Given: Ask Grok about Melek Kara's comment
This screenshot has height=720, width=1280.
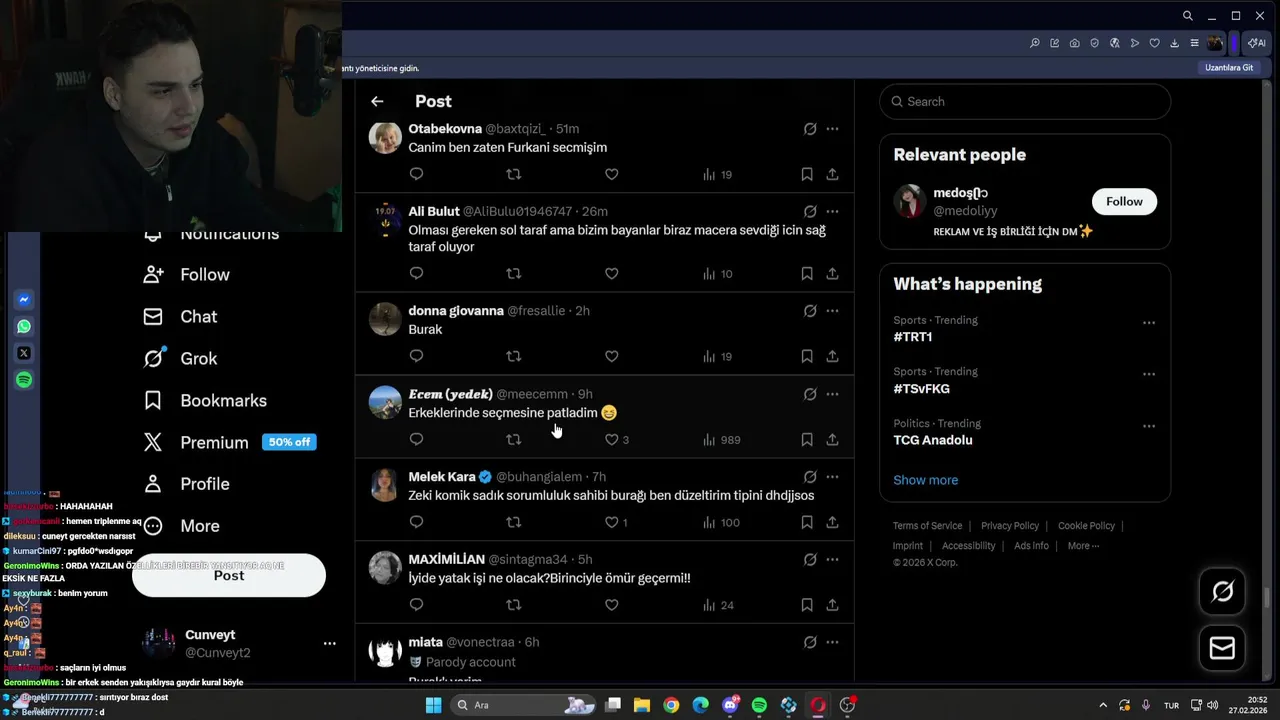Looking at the screenshot, I should (810, 477).
